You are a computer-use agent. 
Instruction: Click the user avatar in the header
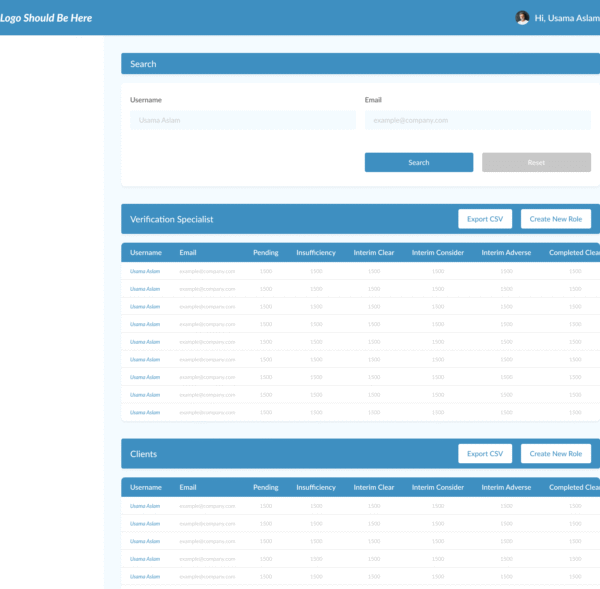[522, 18]
